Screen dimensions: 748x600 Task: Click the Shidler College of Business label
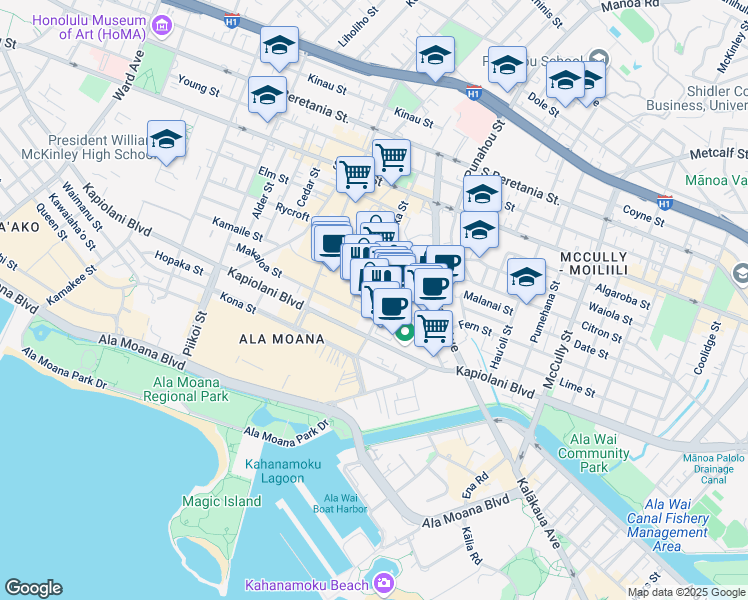[697, 98]
